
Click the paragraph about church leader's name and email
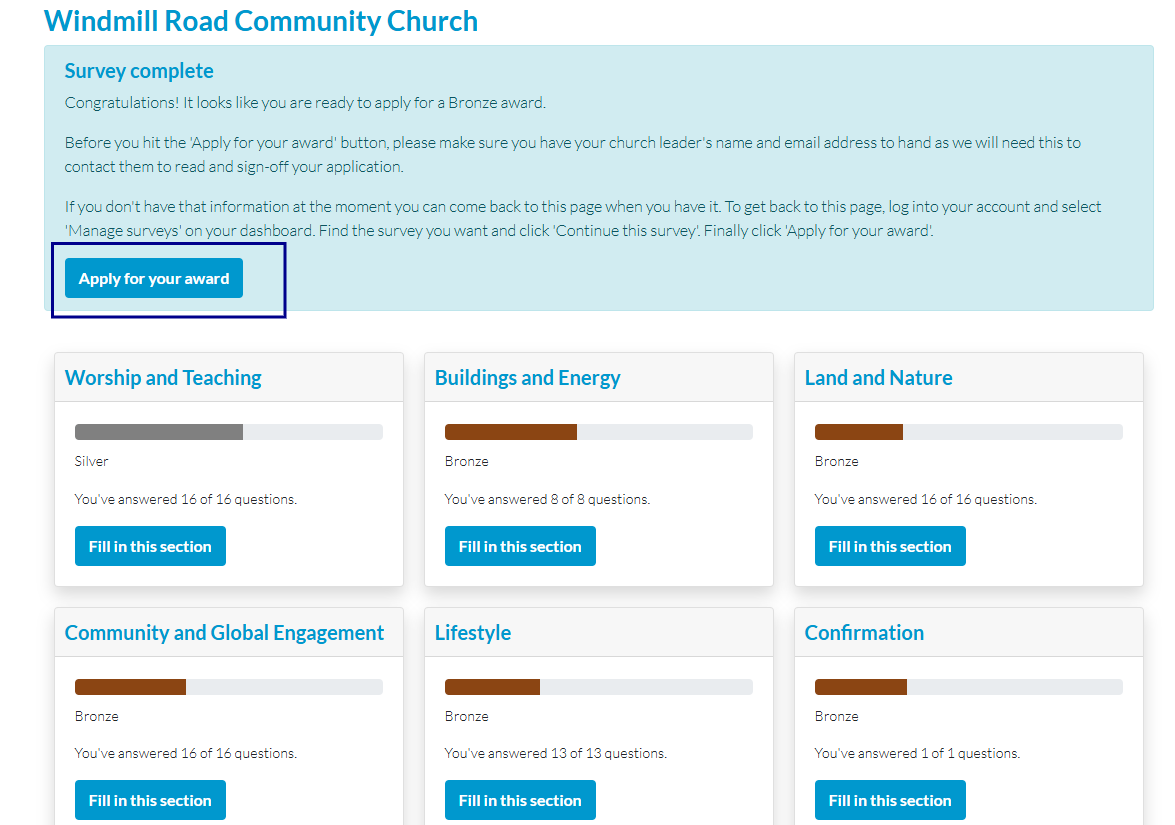(x=573, y=154)
